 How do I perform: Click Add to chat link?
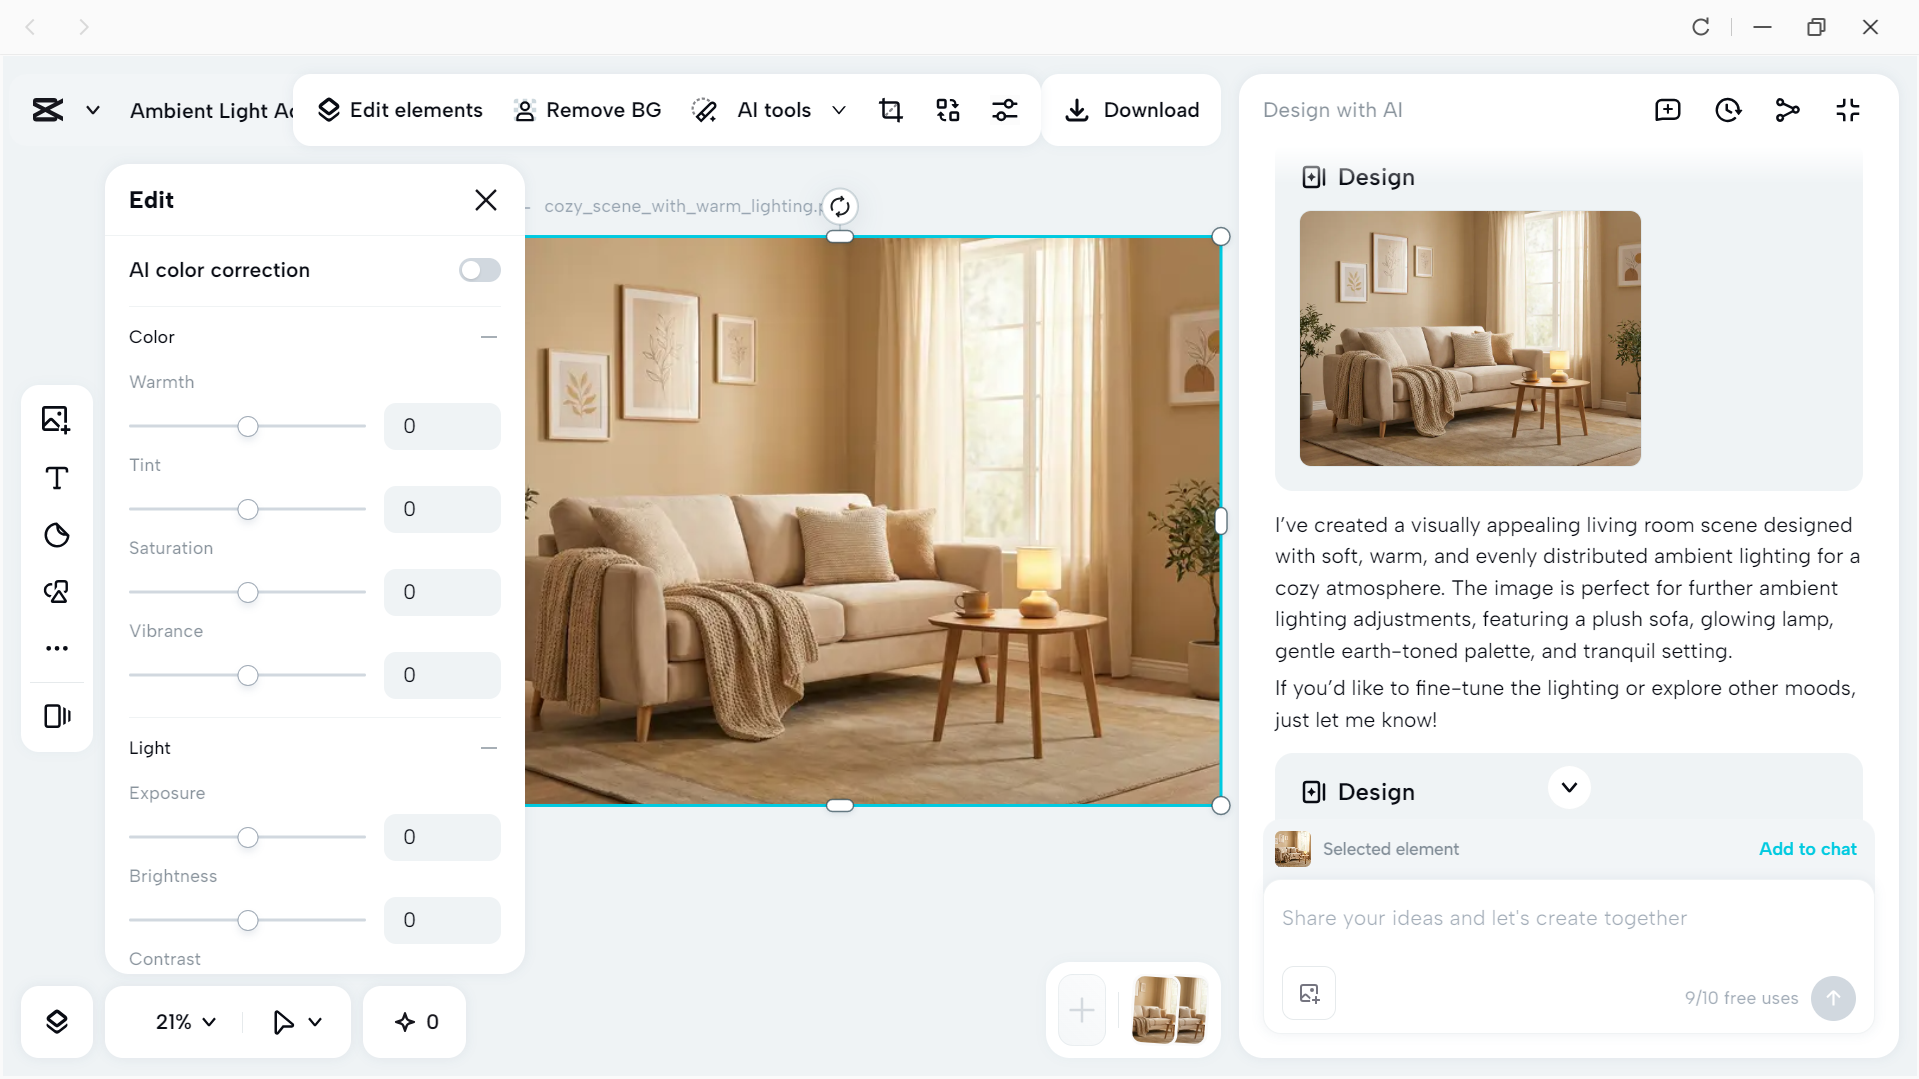(x=1806, y=848)
